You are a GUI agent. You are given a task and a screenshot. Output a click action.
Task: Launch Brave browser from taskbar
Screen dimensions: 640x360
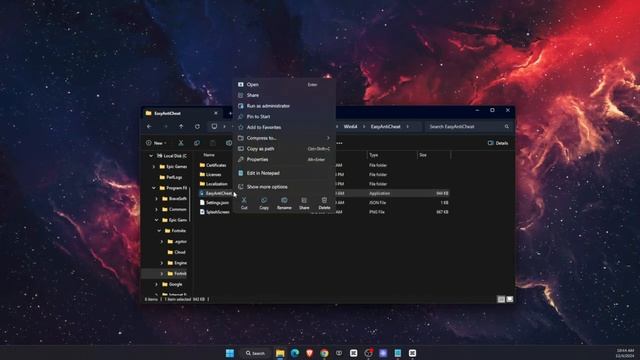(x=309, y=353)
